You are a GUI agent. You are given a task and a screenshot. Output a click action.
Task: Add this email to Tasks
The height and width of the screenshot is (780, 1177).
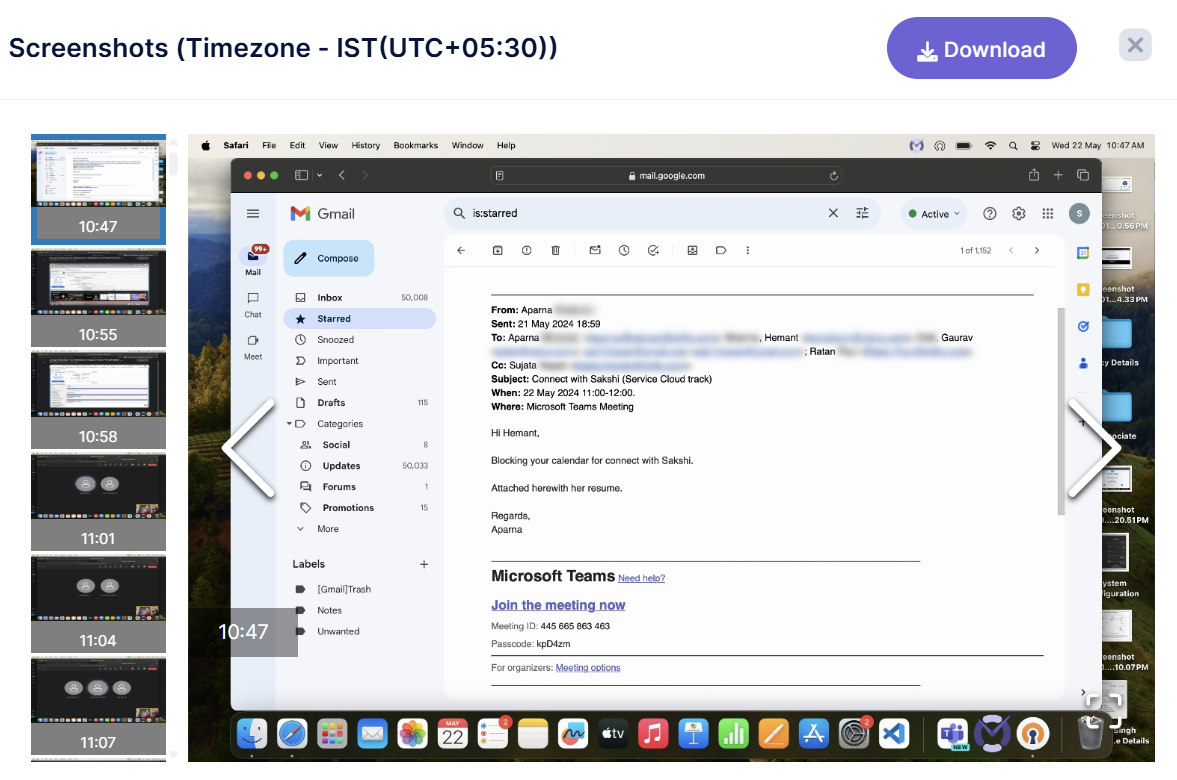[x=653, y=251]
